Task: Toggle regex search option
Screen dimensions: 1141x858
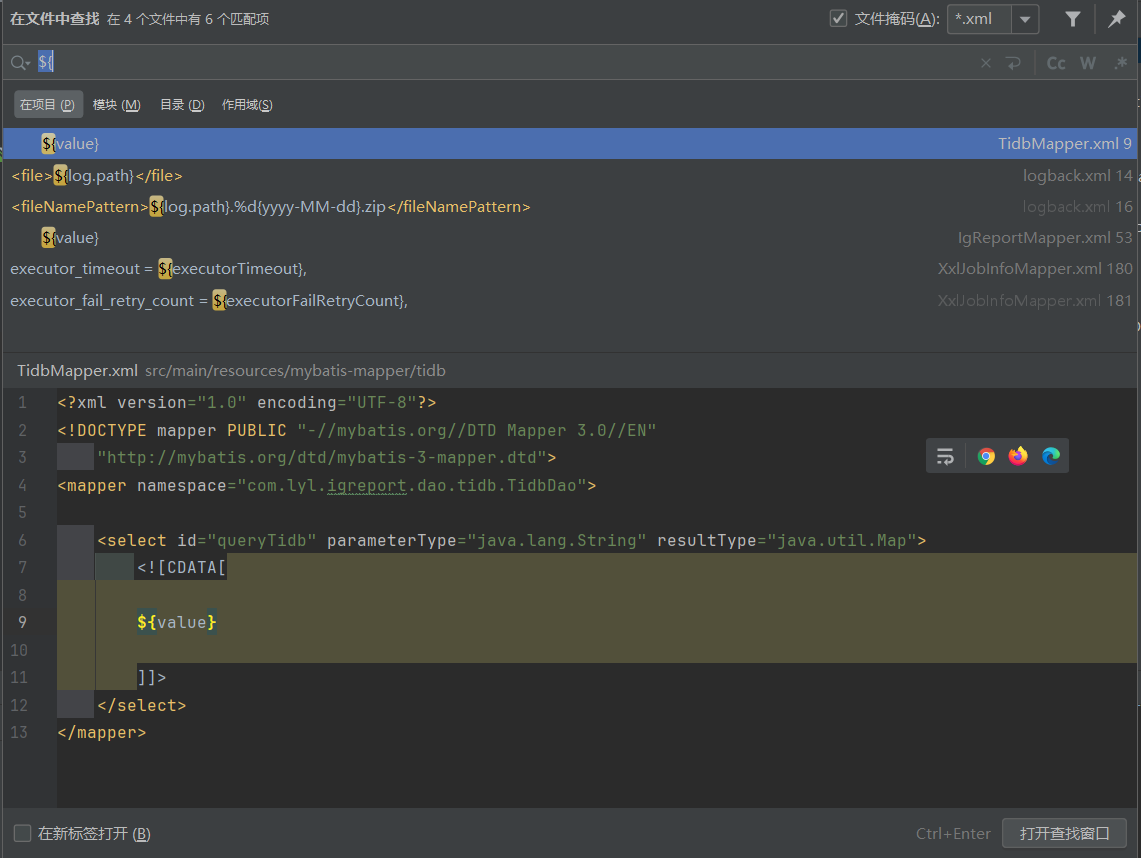Action: 1121,63
